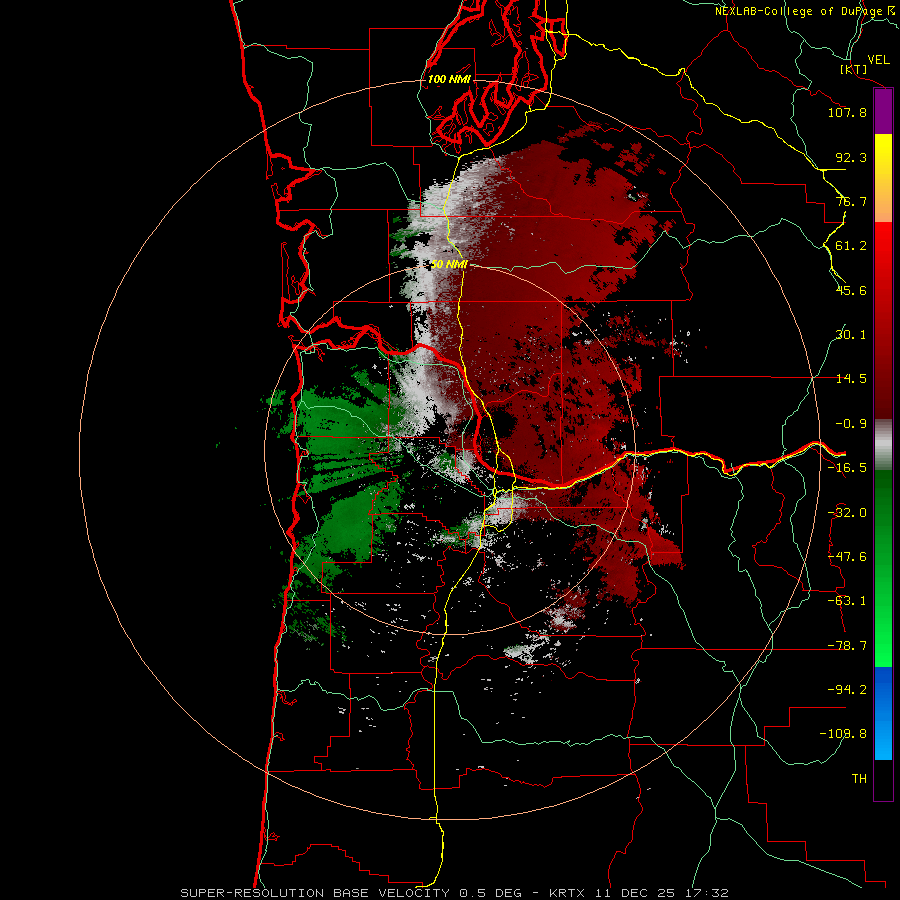Image resolution: width=900 pixels, height=900 pixels.
Task: Click the -63.1 scale value
Action: (847, 601)
